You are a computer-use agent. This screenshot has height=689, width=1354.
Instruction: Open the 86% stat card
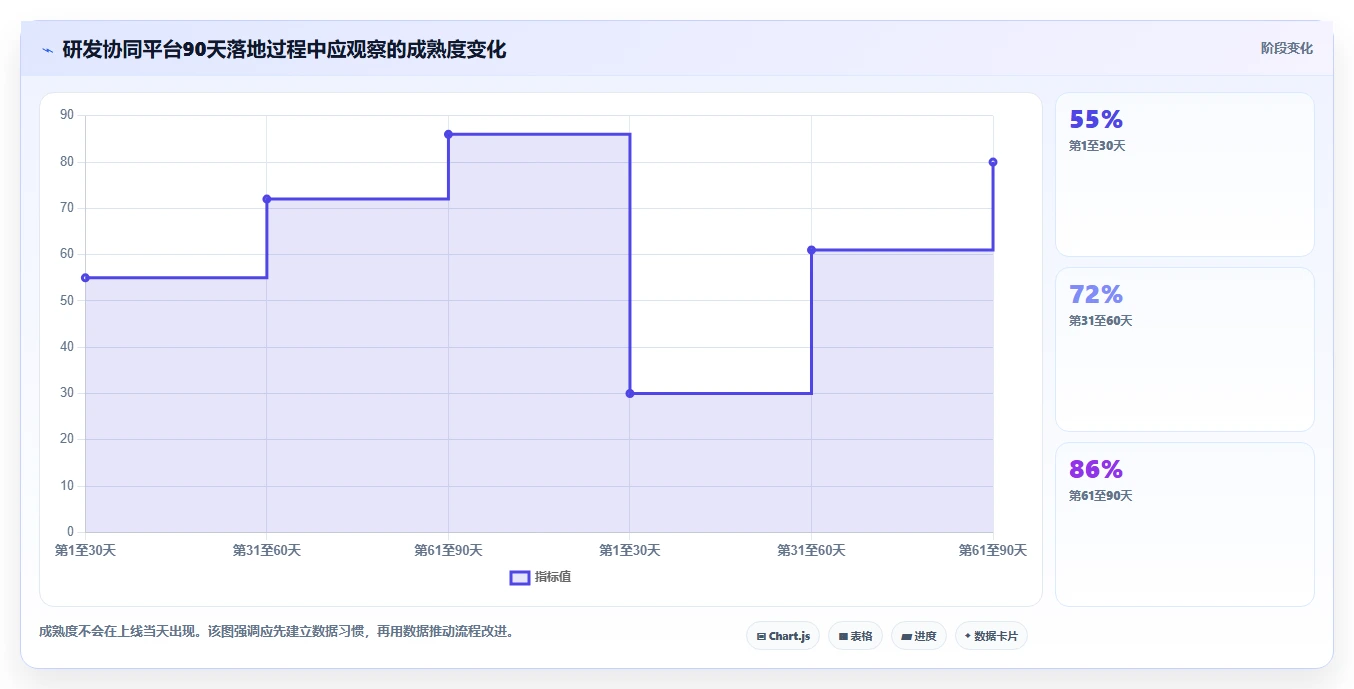(1185, 524)
